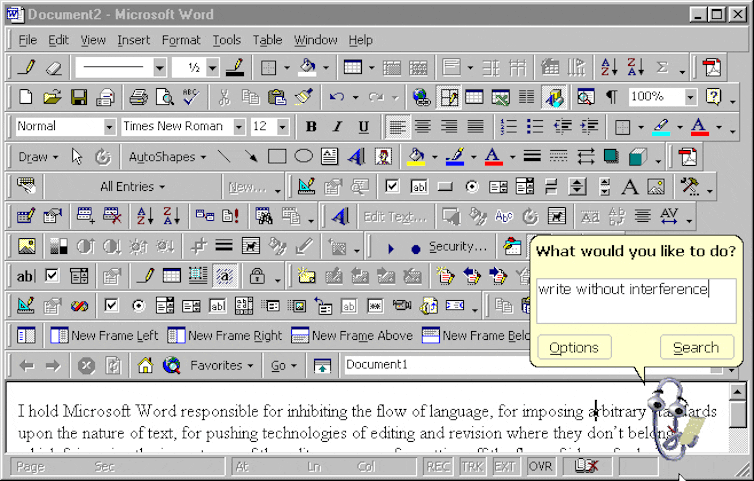This screenshot has width=754, height=481.
Task: Expand the line weight dropdown showing ½
Action: 212,67
